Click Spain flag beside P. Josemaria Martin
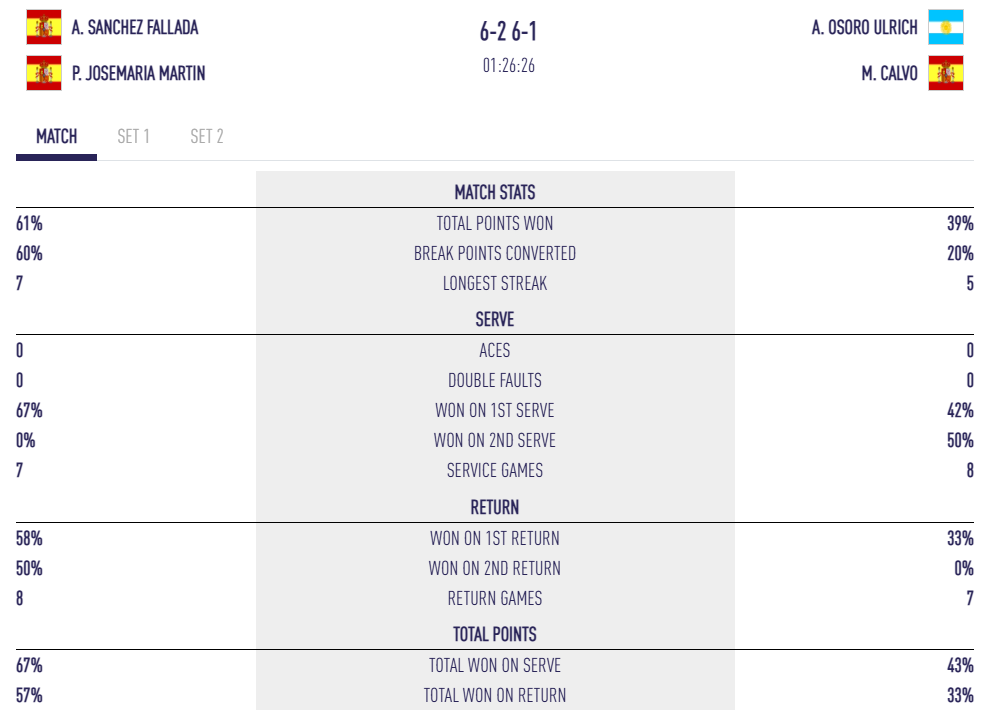Viewport: 990px width, 726px height. pyautogui.click(x=43, y=73)
